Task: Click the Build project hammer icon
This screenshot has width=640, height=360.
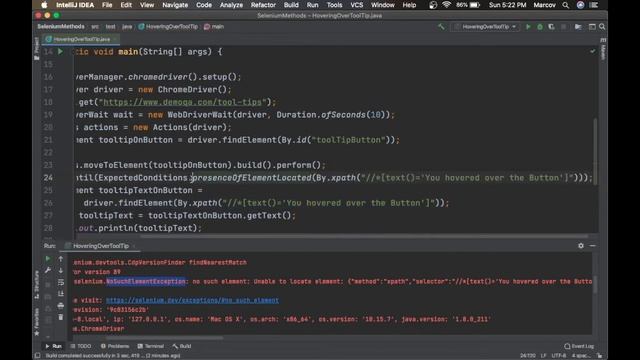Action: click(441, 27)
